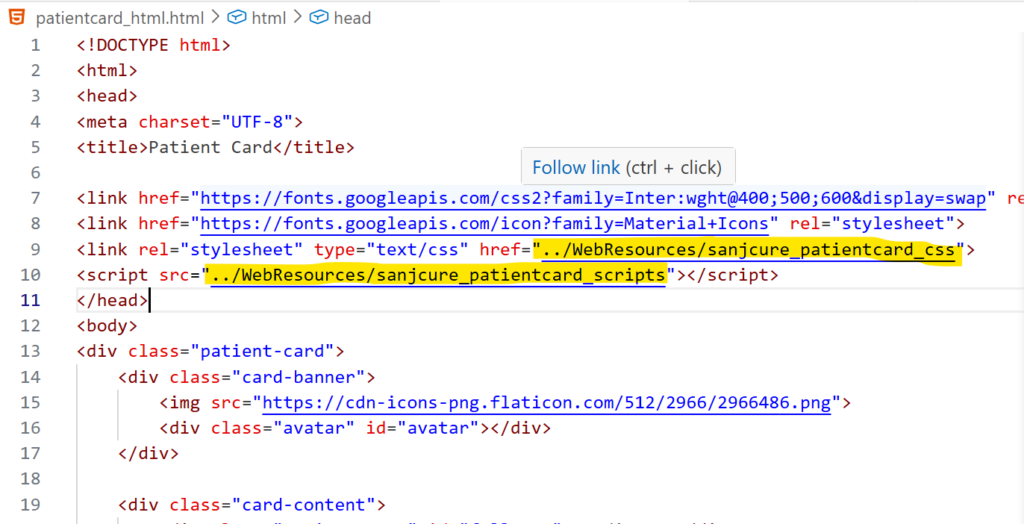Image resolution: width=1024 pixels, height=524 pixels.
Task: Follow the sanjcure_patientcard_scripts path
Action: tap(438, 275)
